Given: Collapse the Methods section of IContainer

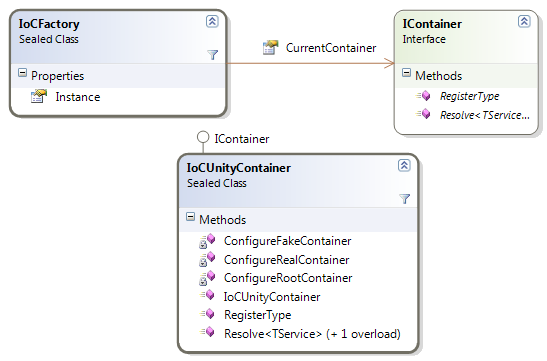Looking at the screenshot, I should [406, 73].
